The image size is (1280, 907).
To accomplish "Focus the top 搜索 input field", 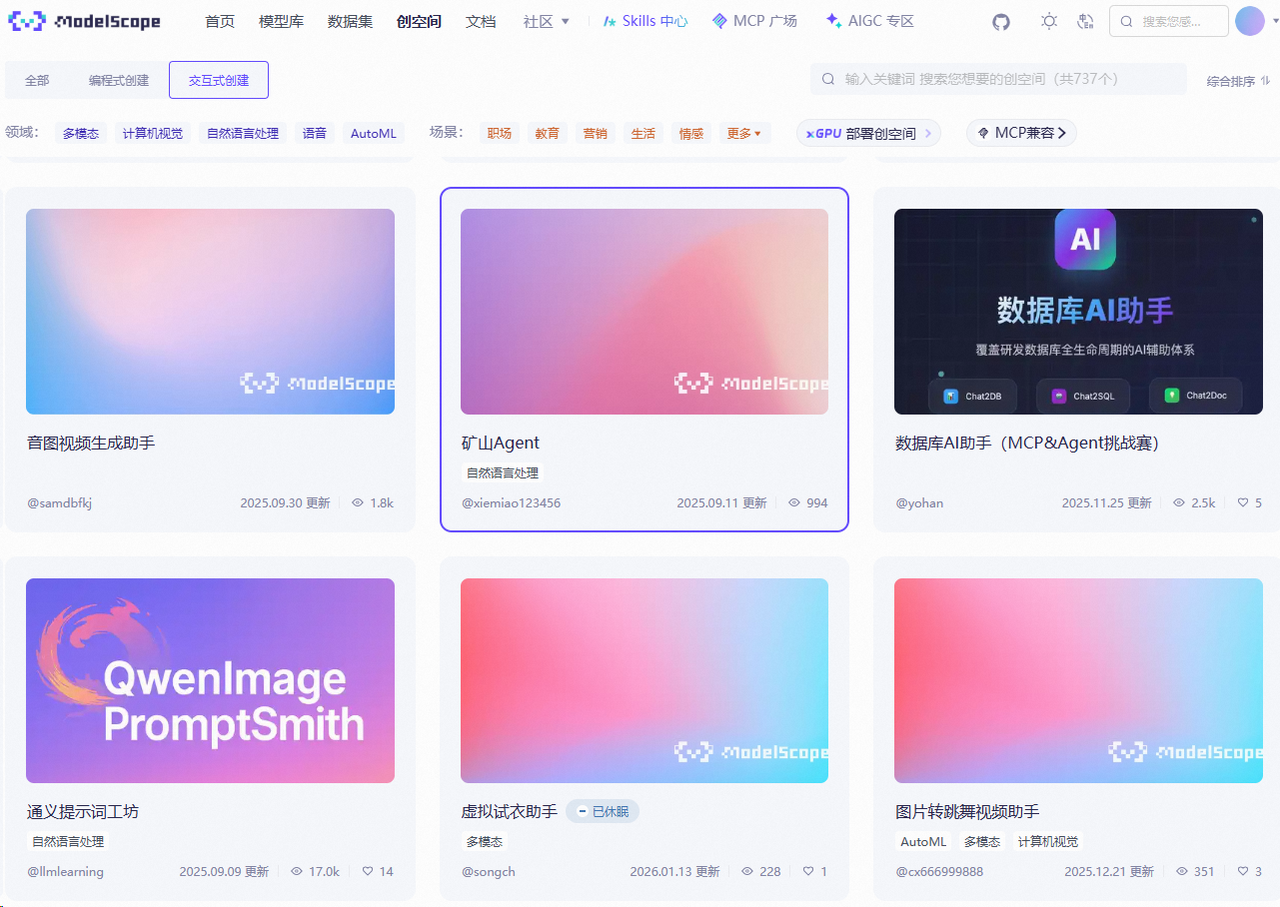I will [x=1169, y=21].
